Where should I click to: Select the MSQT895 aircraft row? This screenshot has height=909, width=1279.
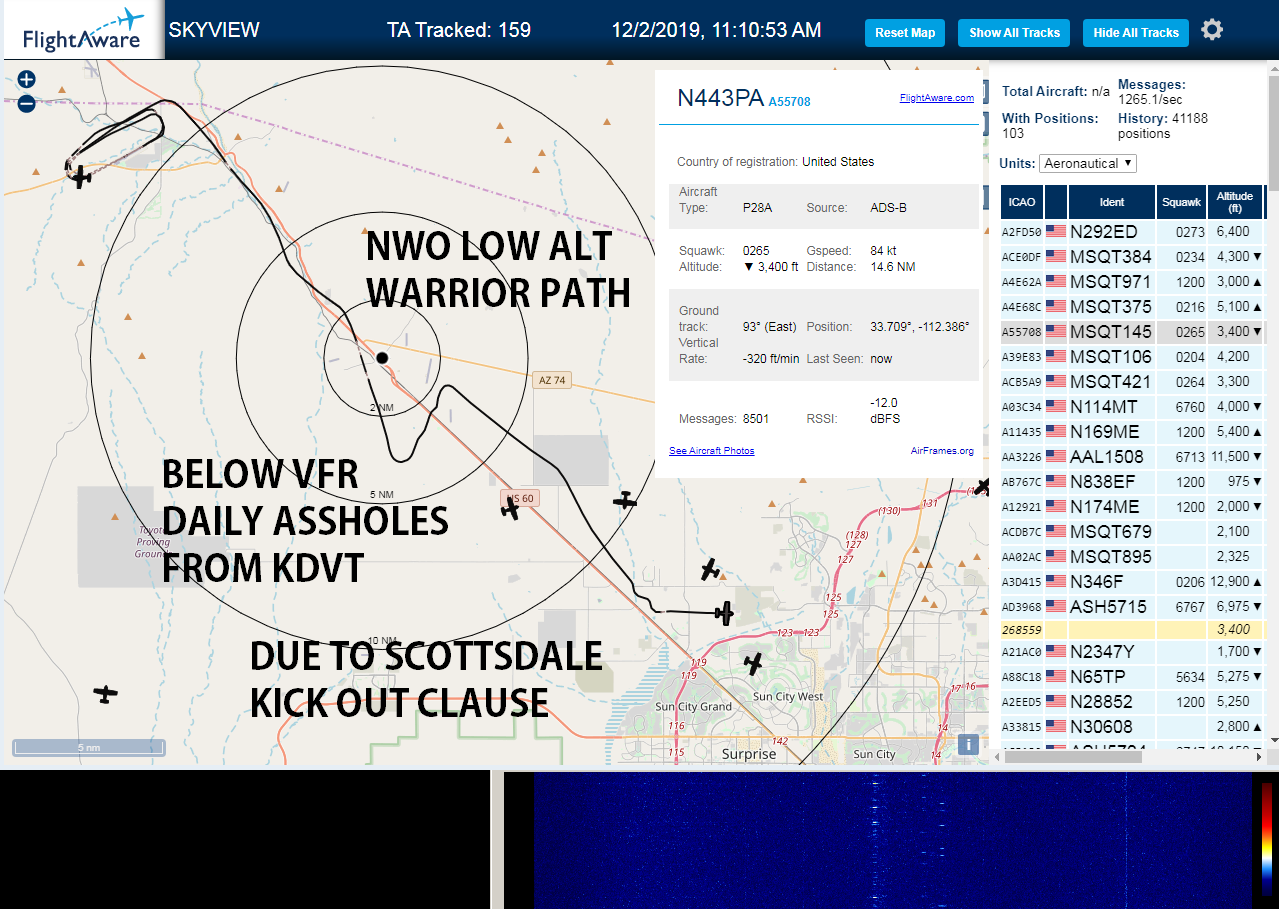[x=1133, y=556]
